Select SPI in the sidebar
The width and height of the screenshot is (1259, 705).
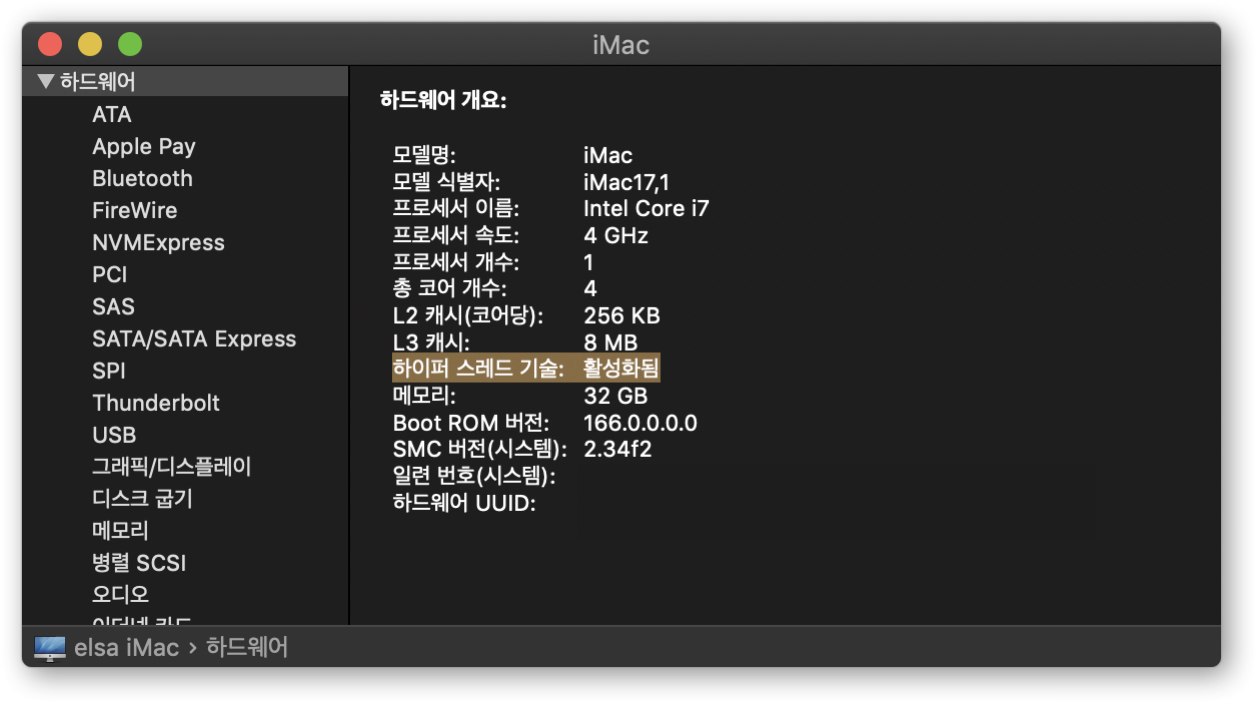pyautogui.click(x=109, y=370)
